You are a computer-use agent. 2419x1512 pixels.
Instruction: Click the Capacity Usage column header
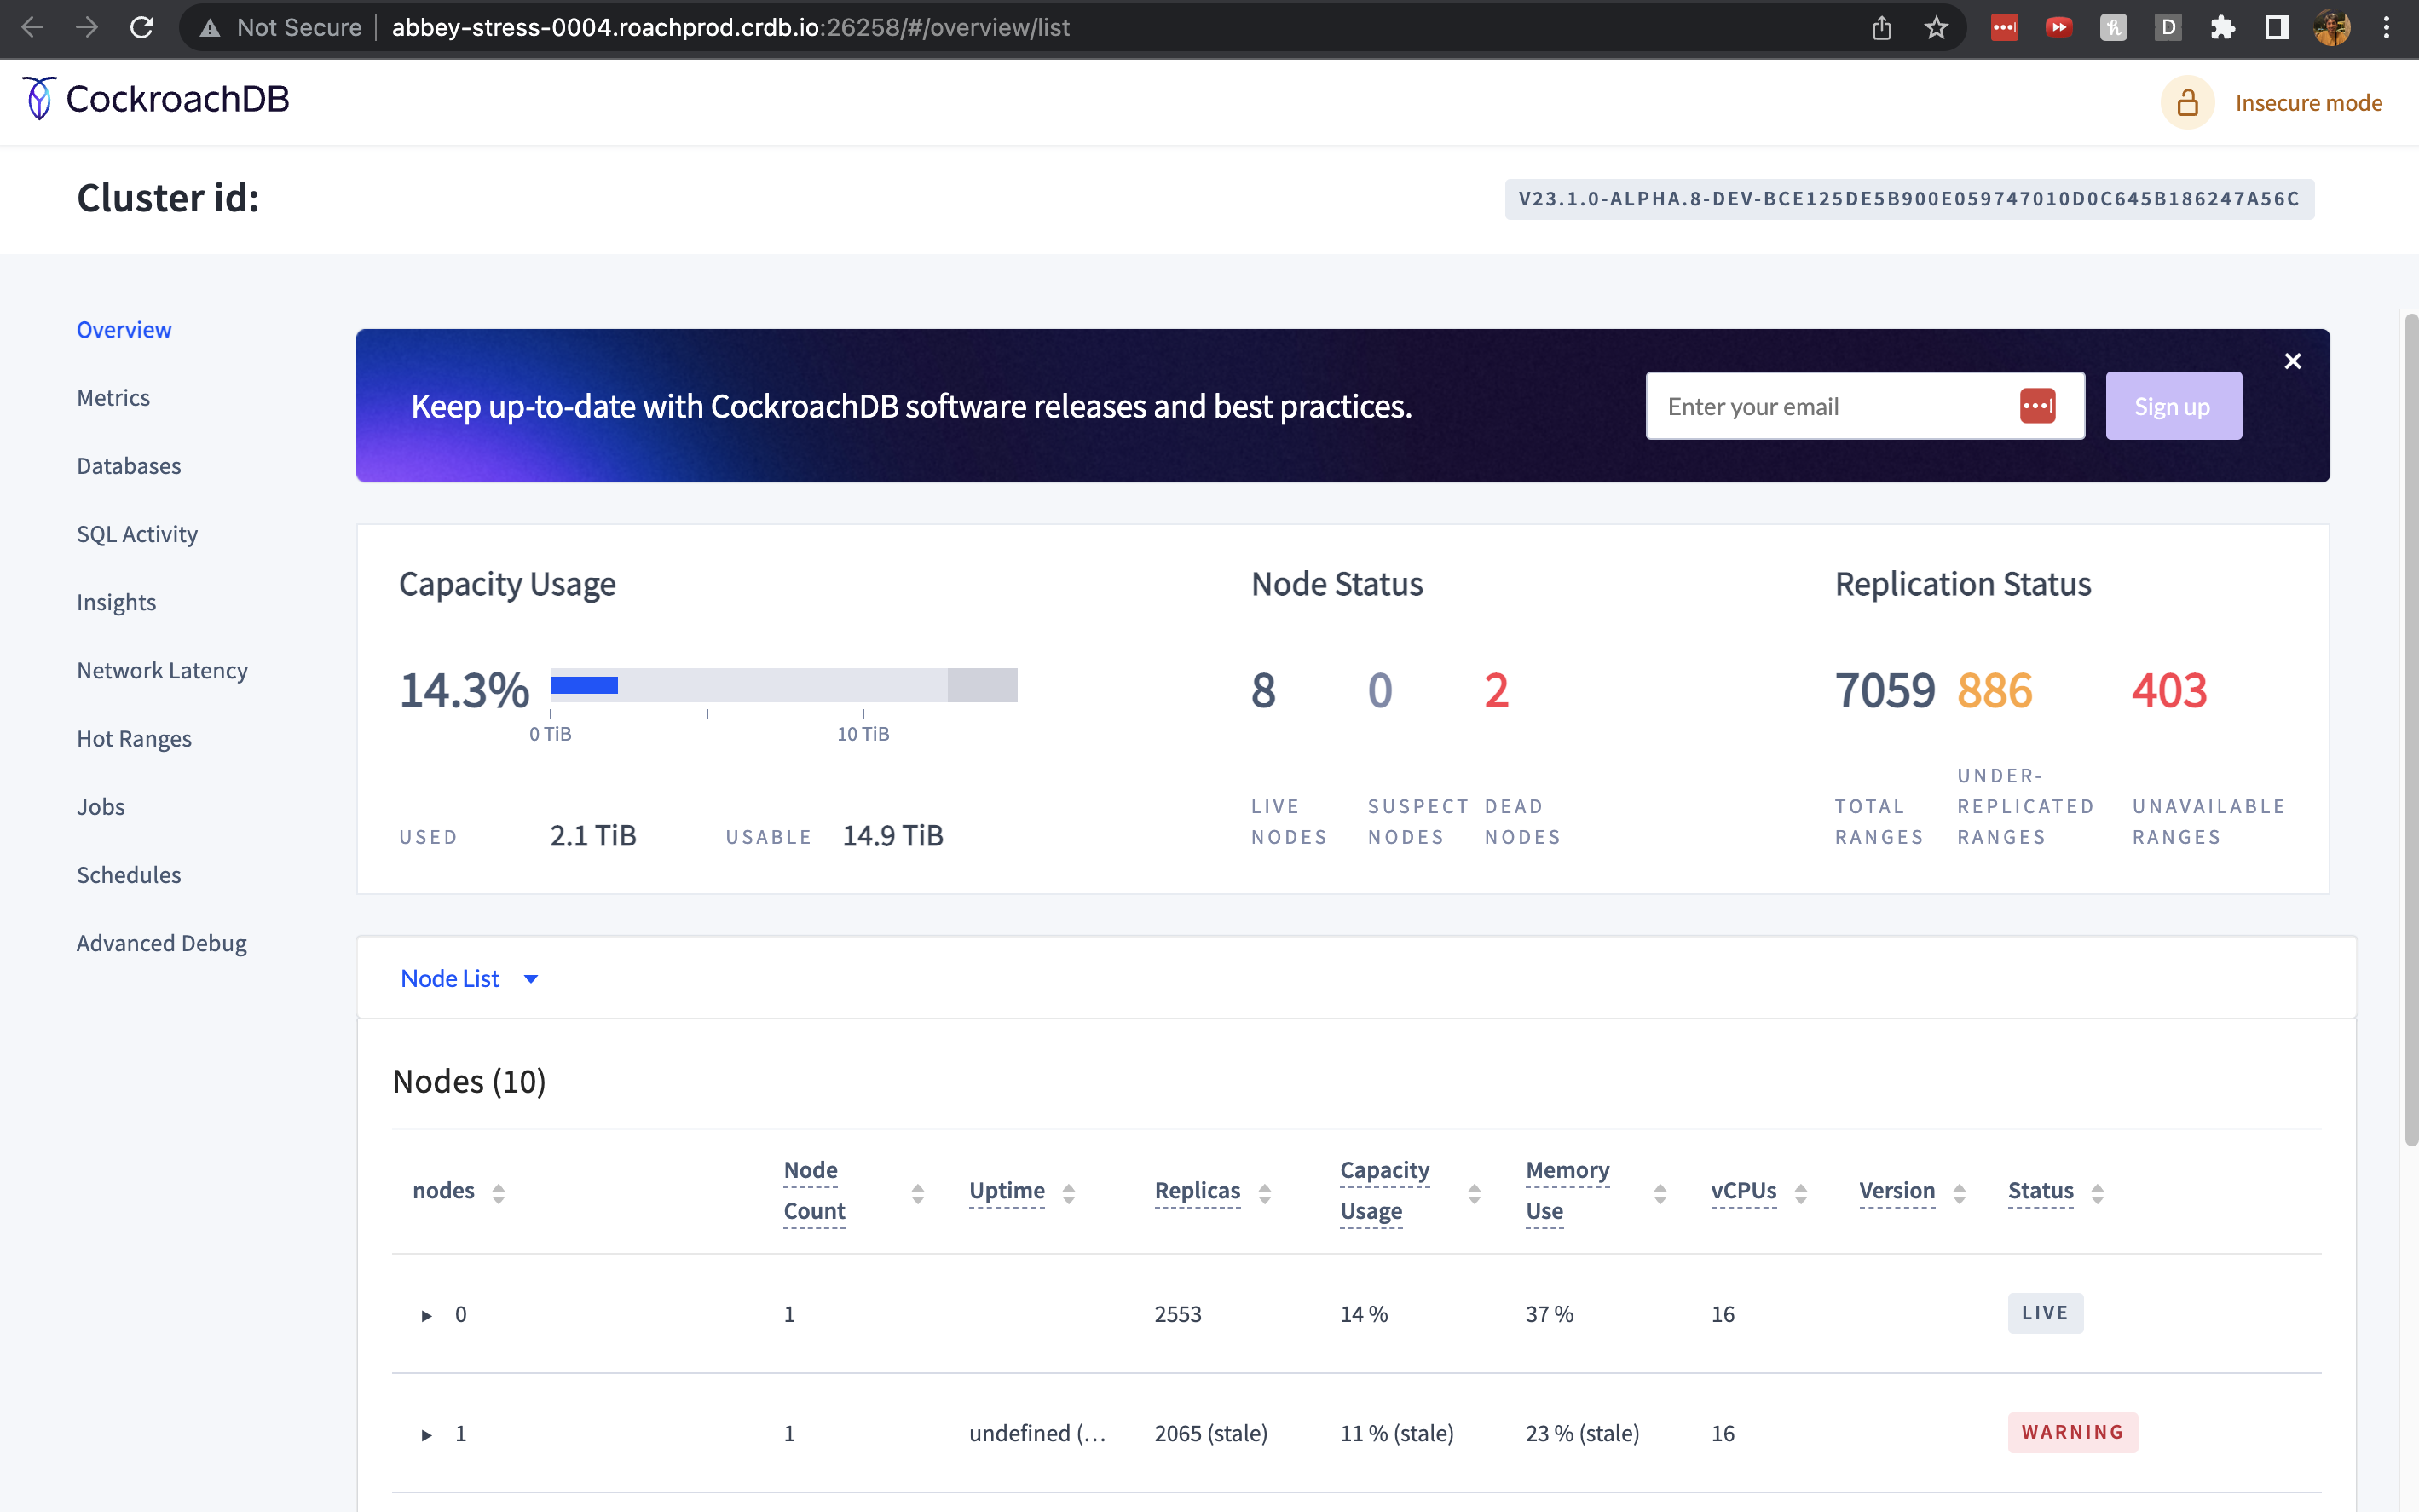(1384, 1191)
